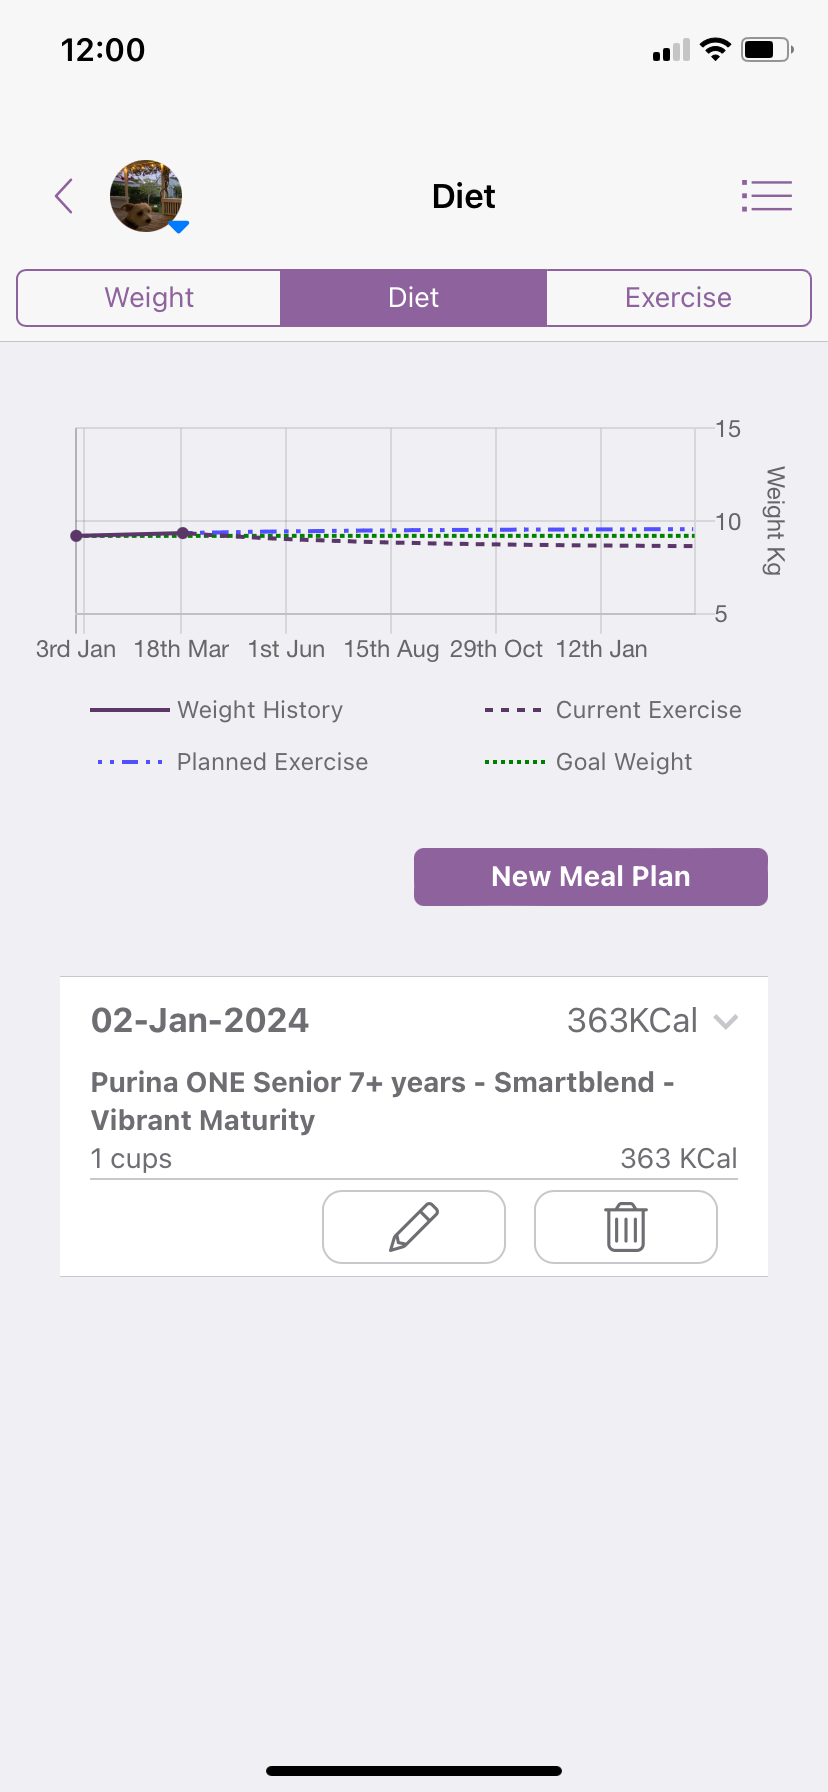Create a New Meal Plan
Screen dimensions: 828x1792
591,877
